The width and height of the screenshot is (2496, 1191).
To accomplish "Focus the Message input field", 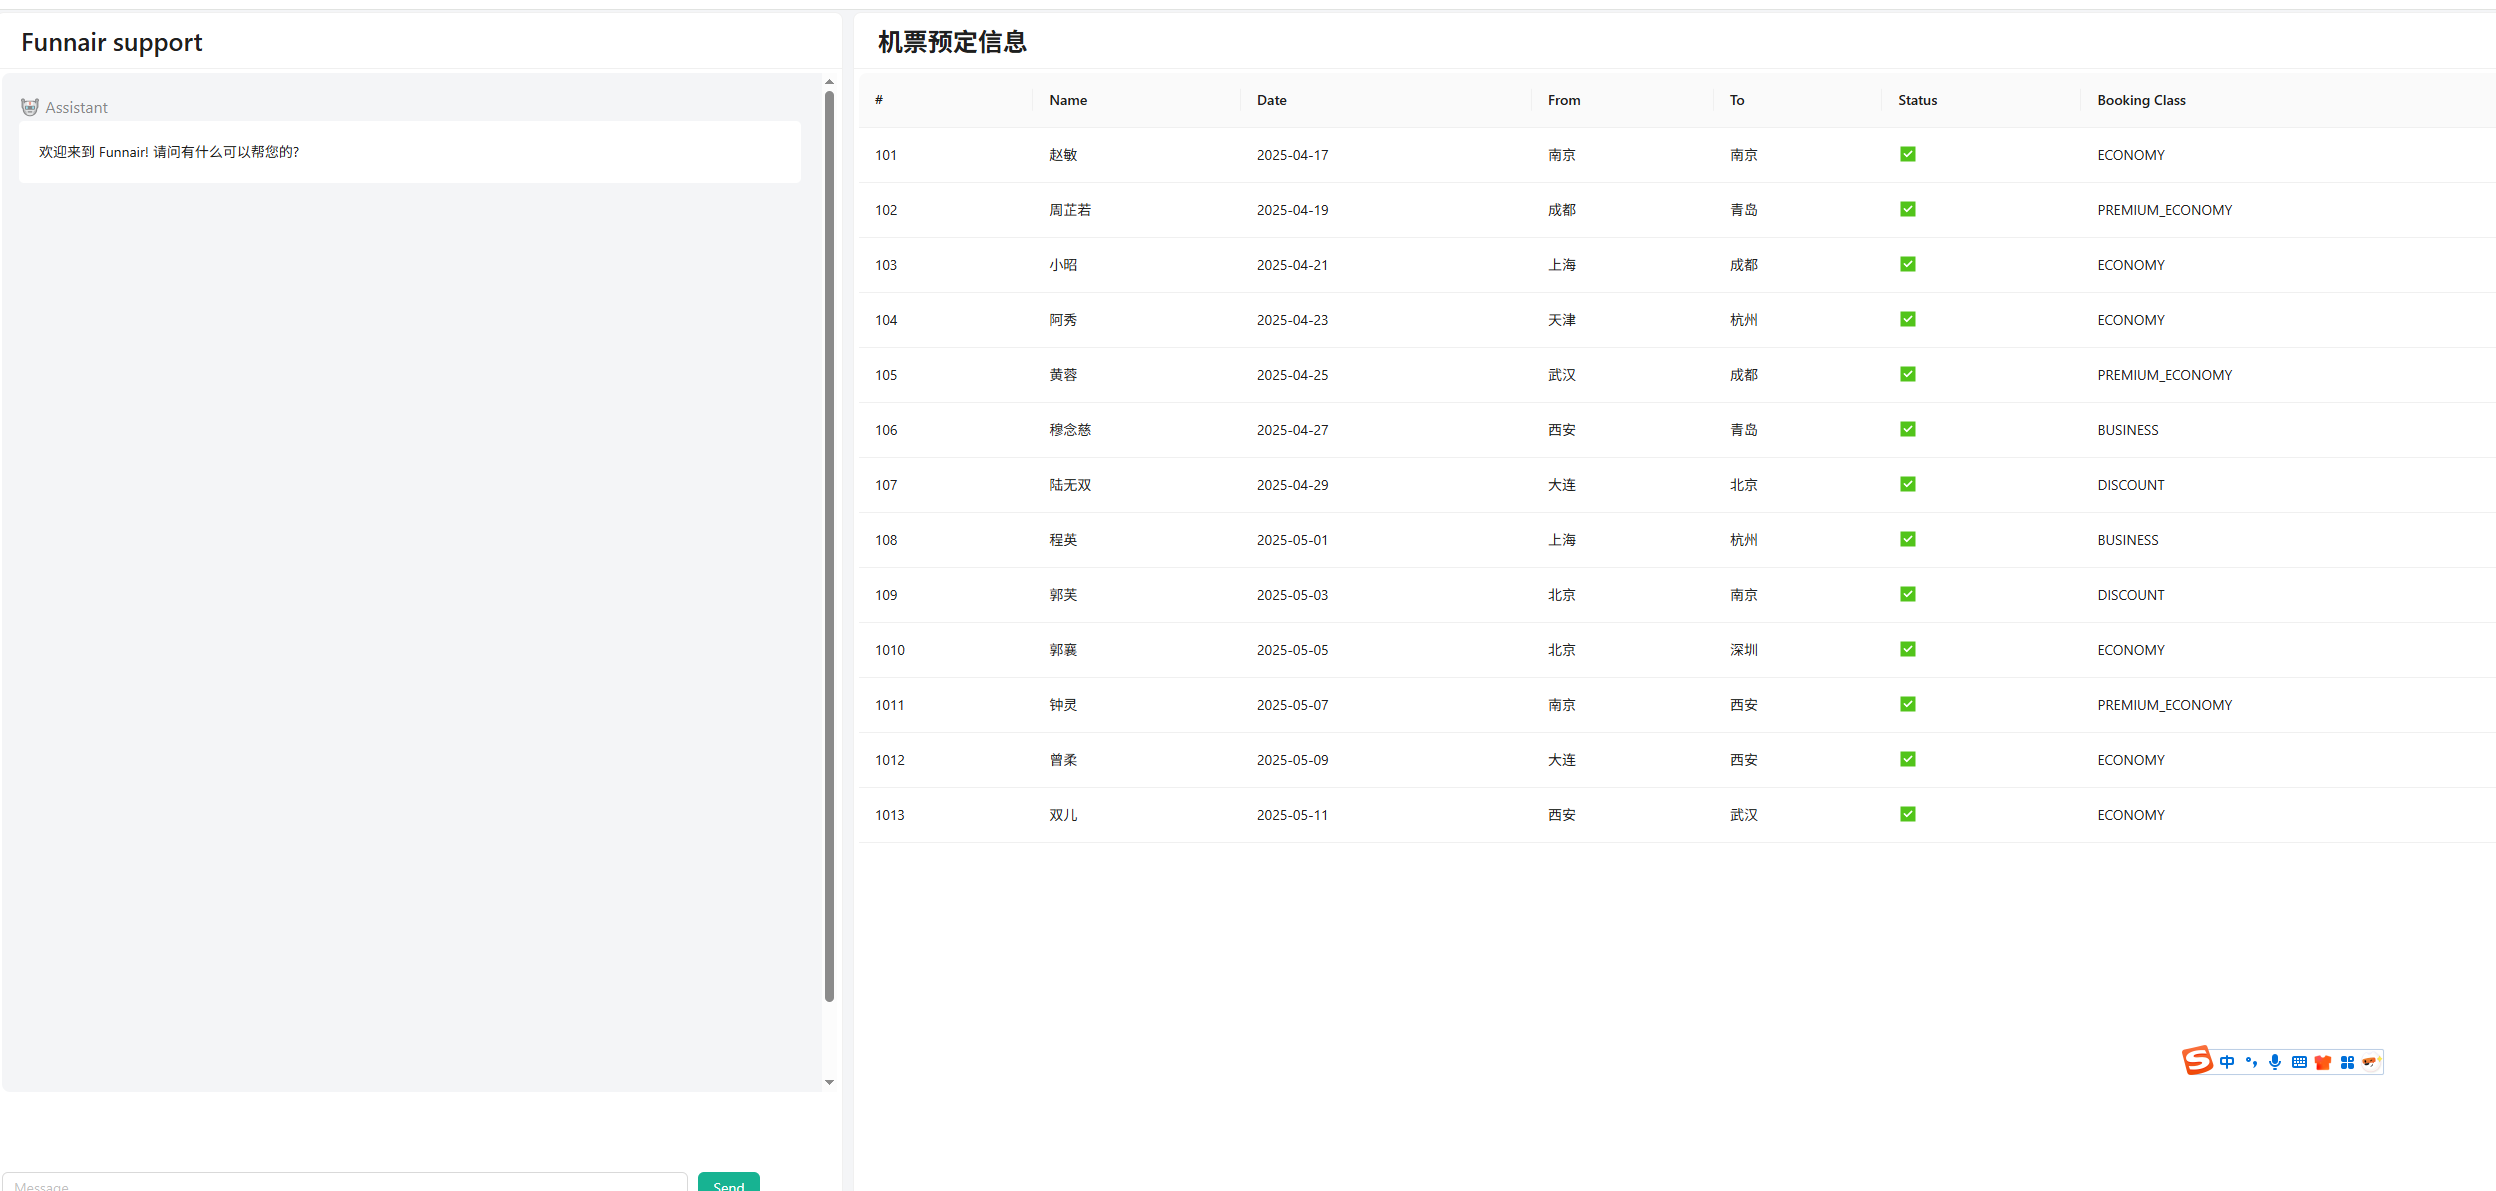I will coord(345,1183).
